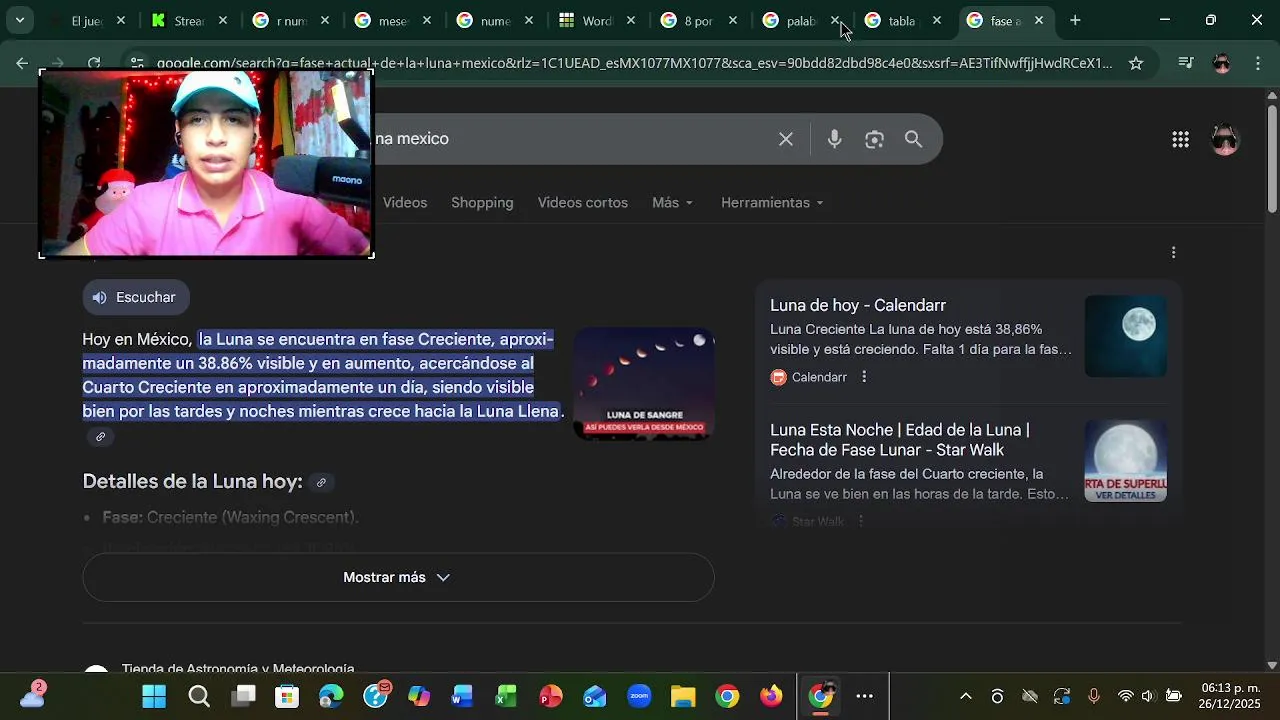Open the taskbar clock showing 06:13 p. m.
1280x720 pixels.
point(1230,696)
